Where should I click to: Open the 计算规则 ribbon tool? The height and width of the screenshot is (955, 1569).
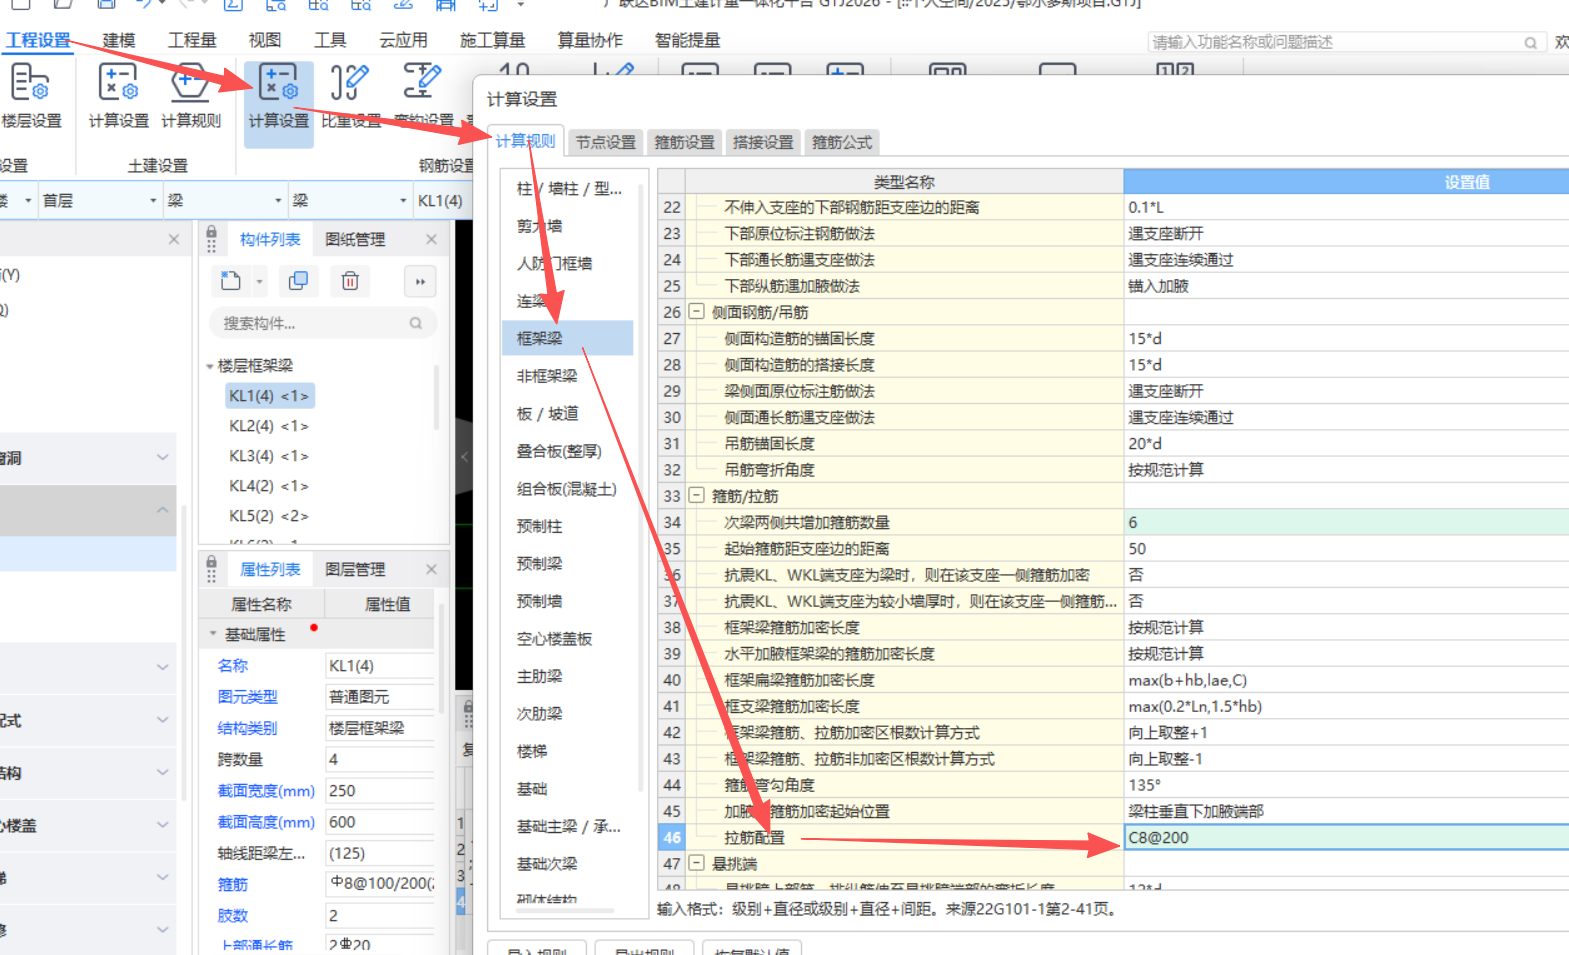pyautogui.click(x=191, y=97)
